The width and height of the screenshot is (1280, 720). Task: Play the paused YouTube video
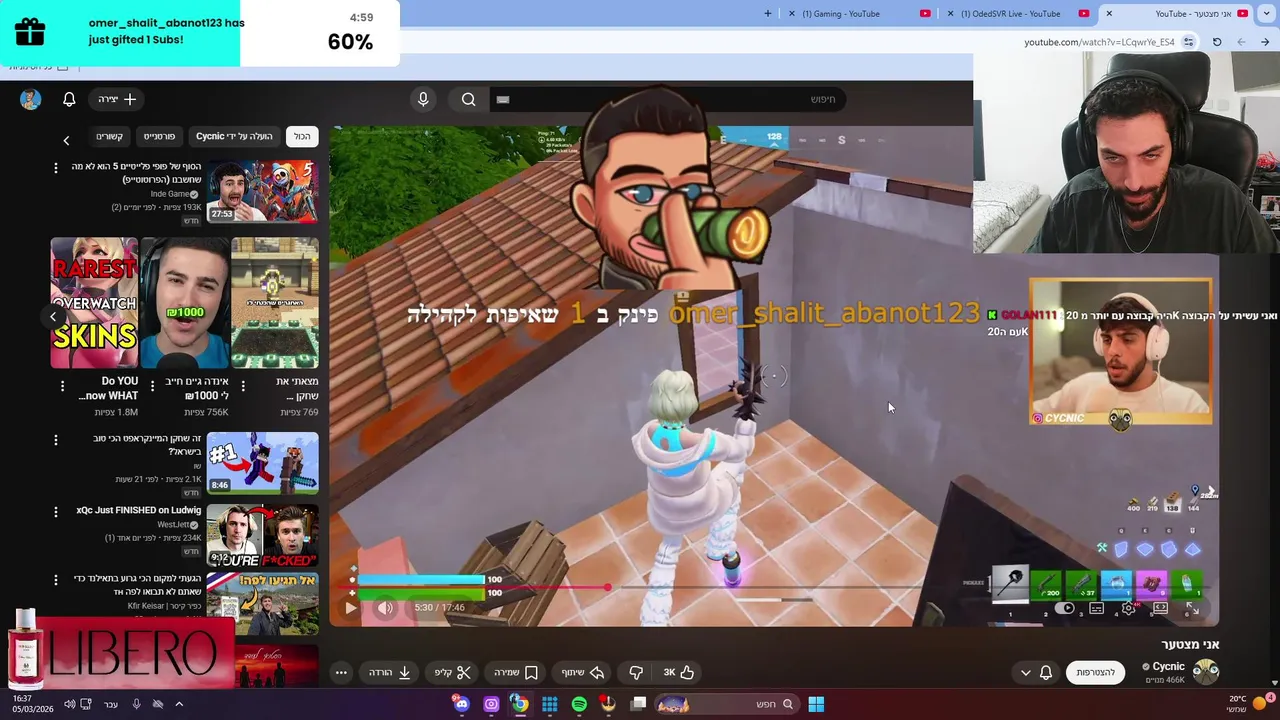350,607
